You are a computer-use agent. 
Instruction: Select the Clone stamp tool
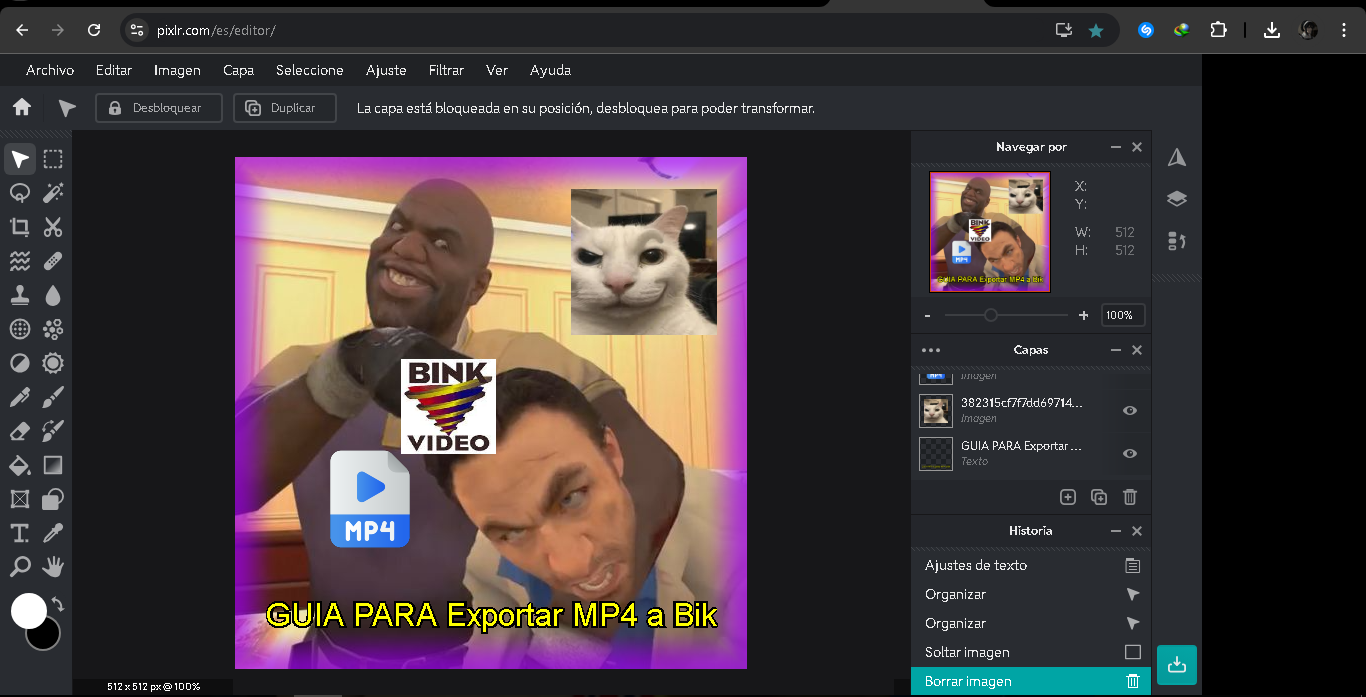20,295
